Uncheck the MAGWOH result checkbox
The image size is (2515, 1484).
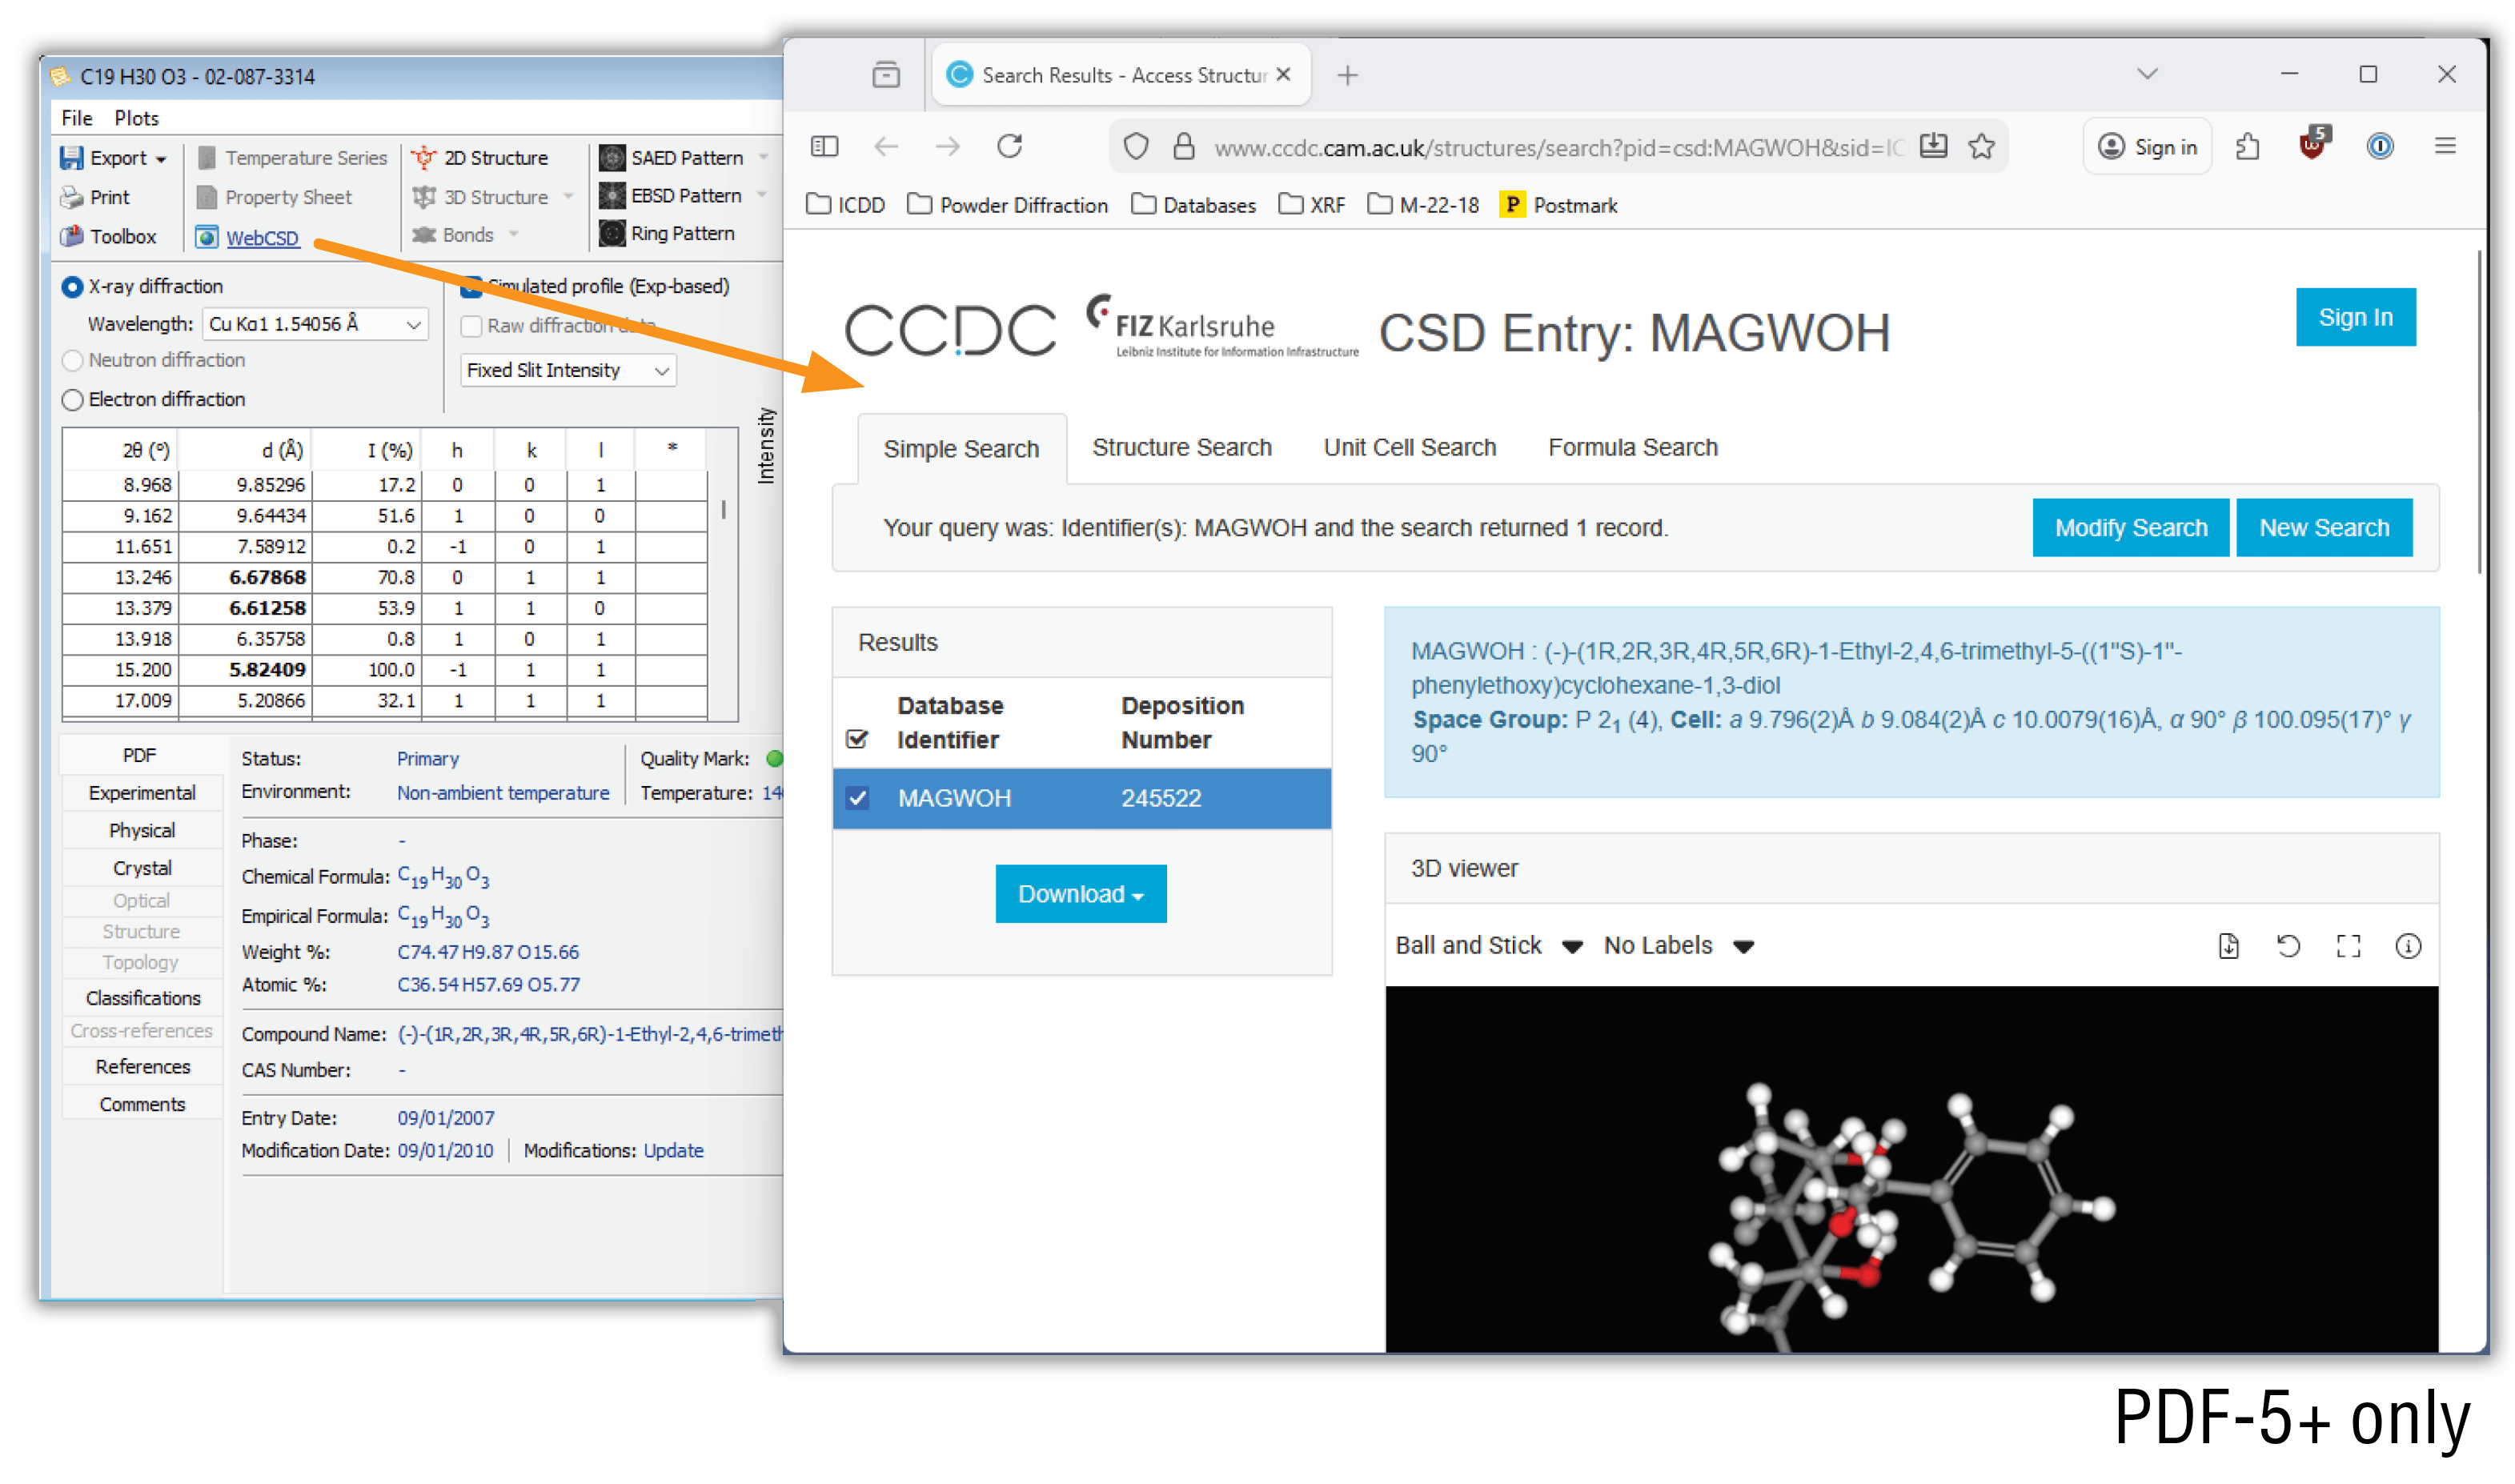pyautogui.click(x=857, y=797)
